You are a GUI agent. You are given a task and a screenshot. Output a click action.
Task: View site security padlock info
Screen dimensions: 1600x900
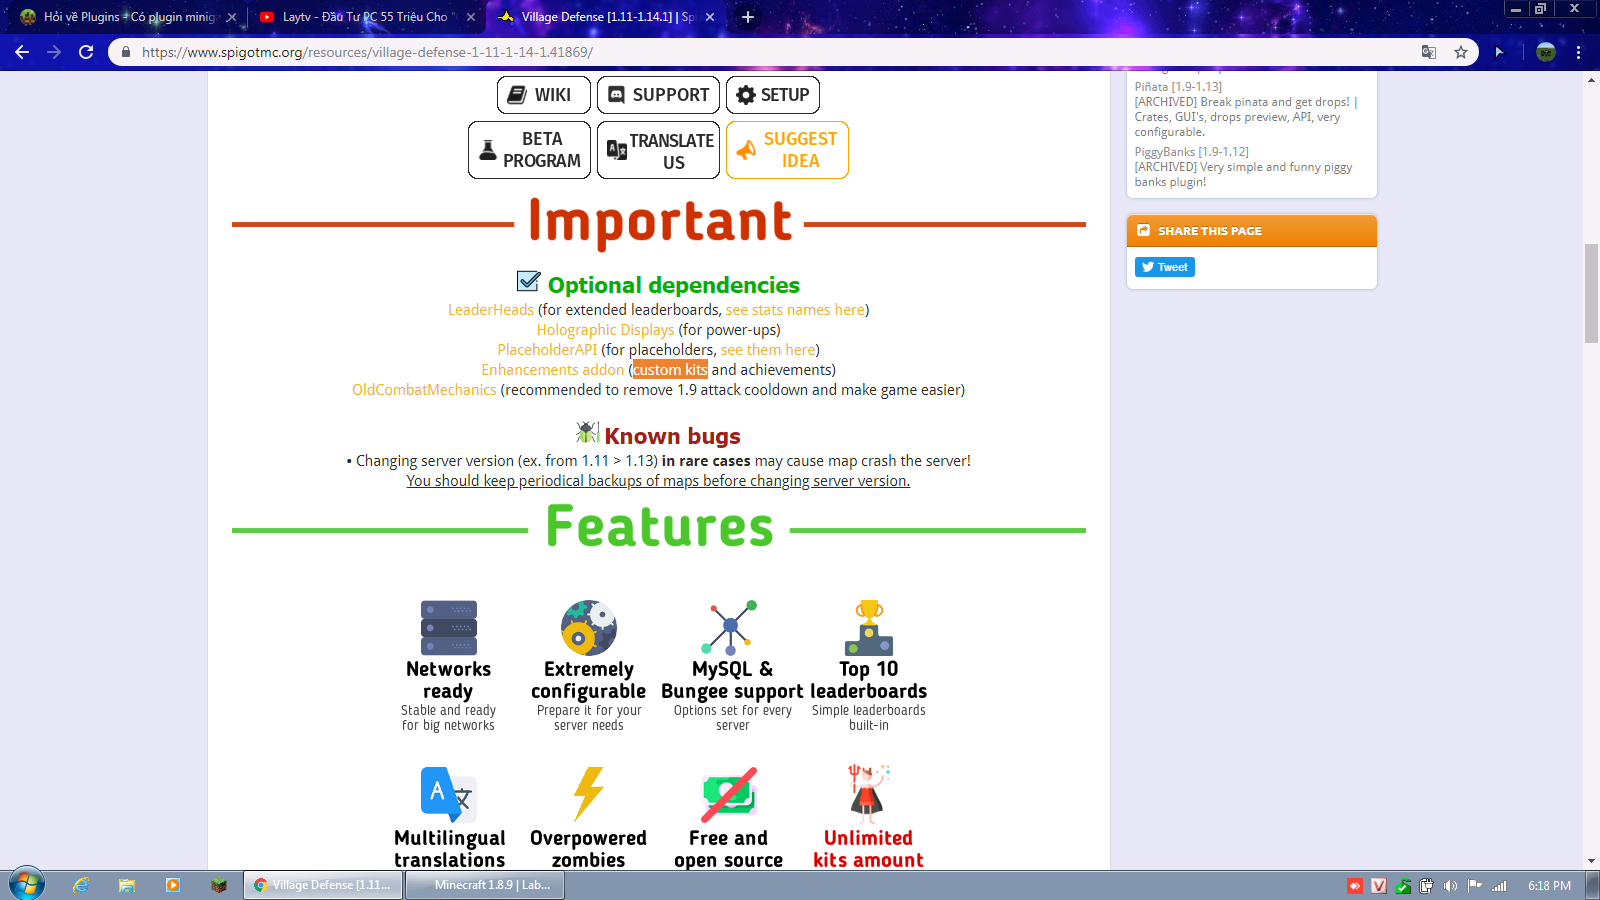tap(126, 52)
